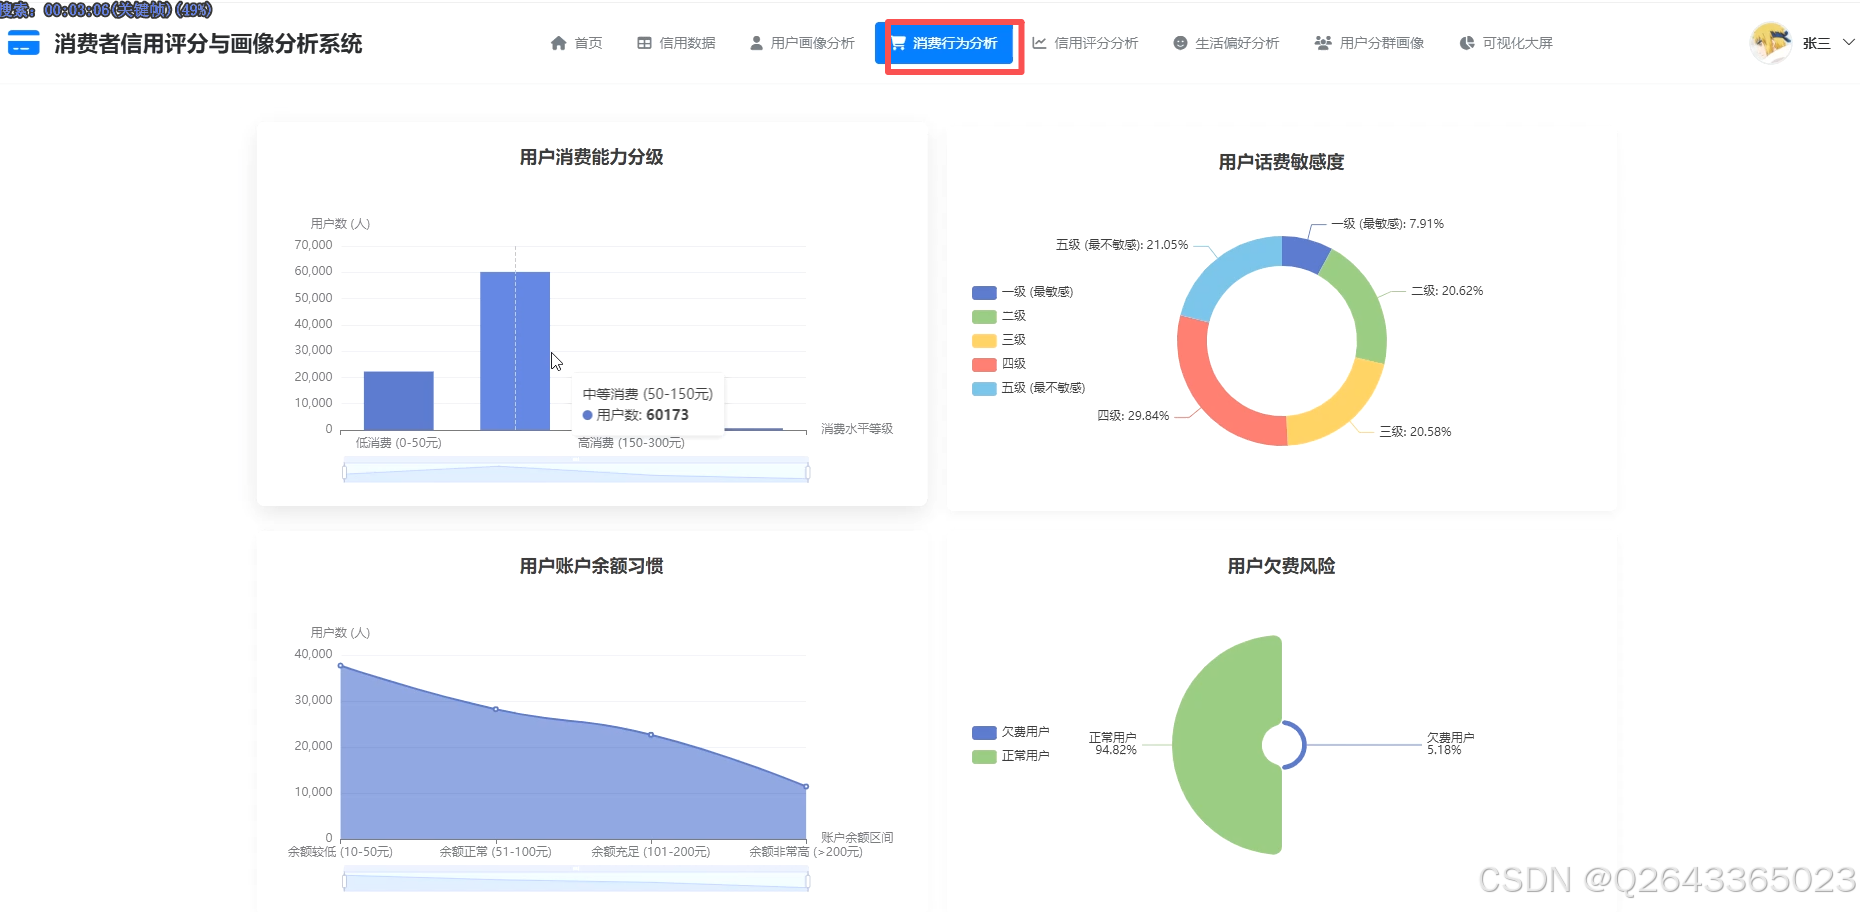Click the user icon for 用户画像分析

pos(756,43)
